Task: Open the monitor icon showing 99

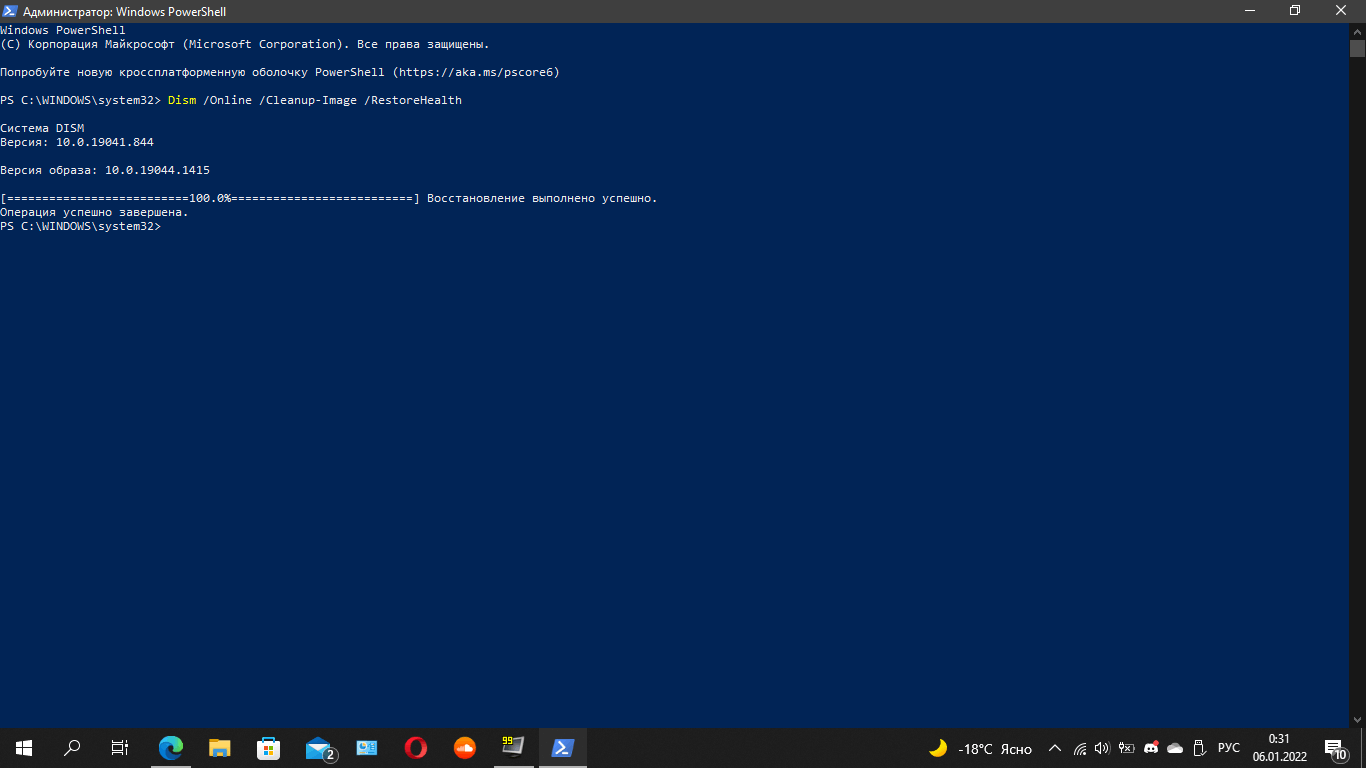Action: click(x=513, y=747)
